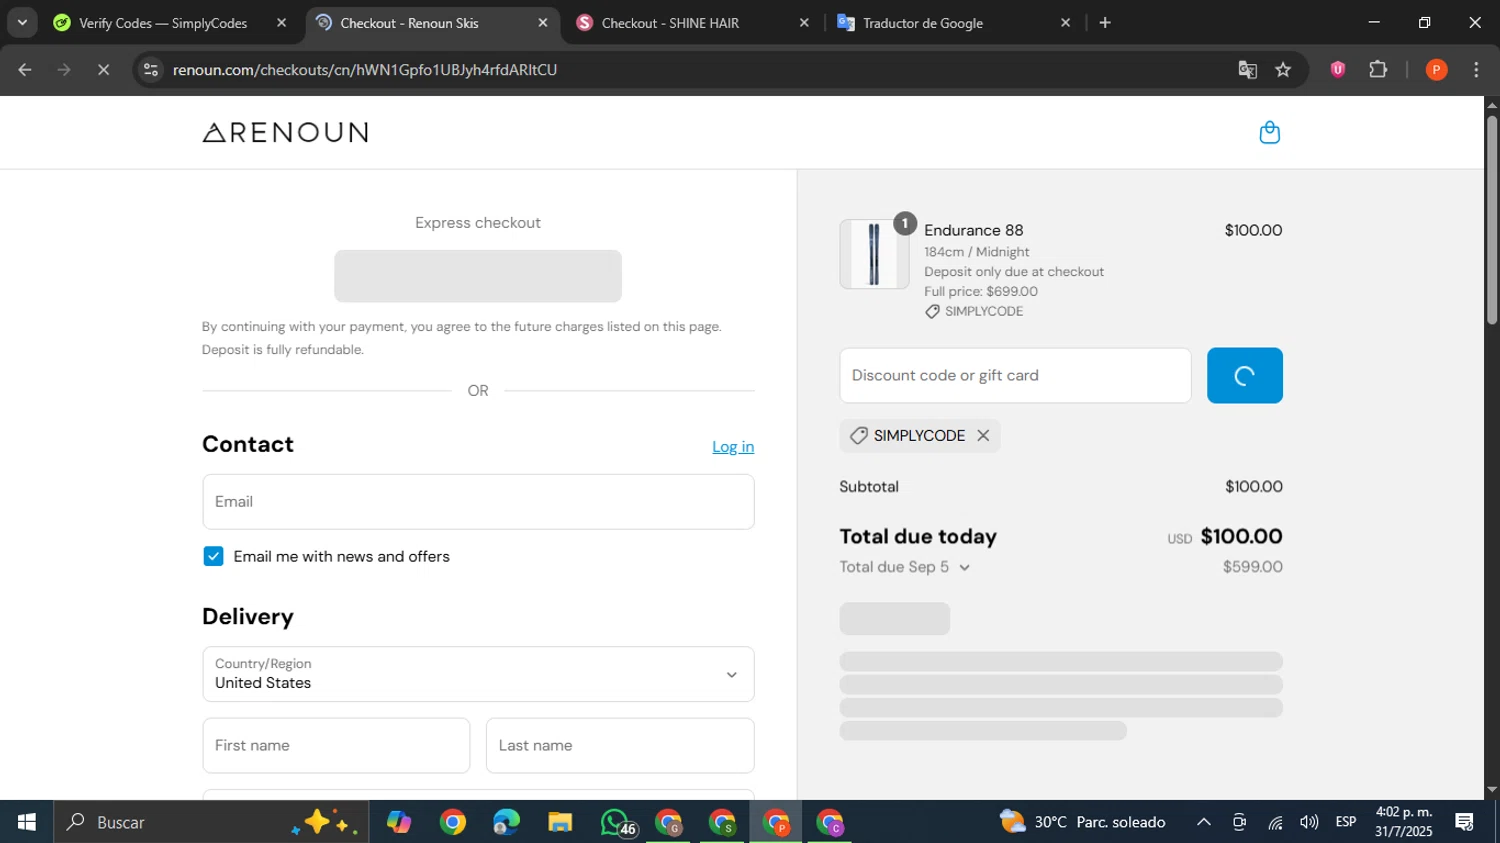Open the Chrome three-dot menu

point(1476,69)
